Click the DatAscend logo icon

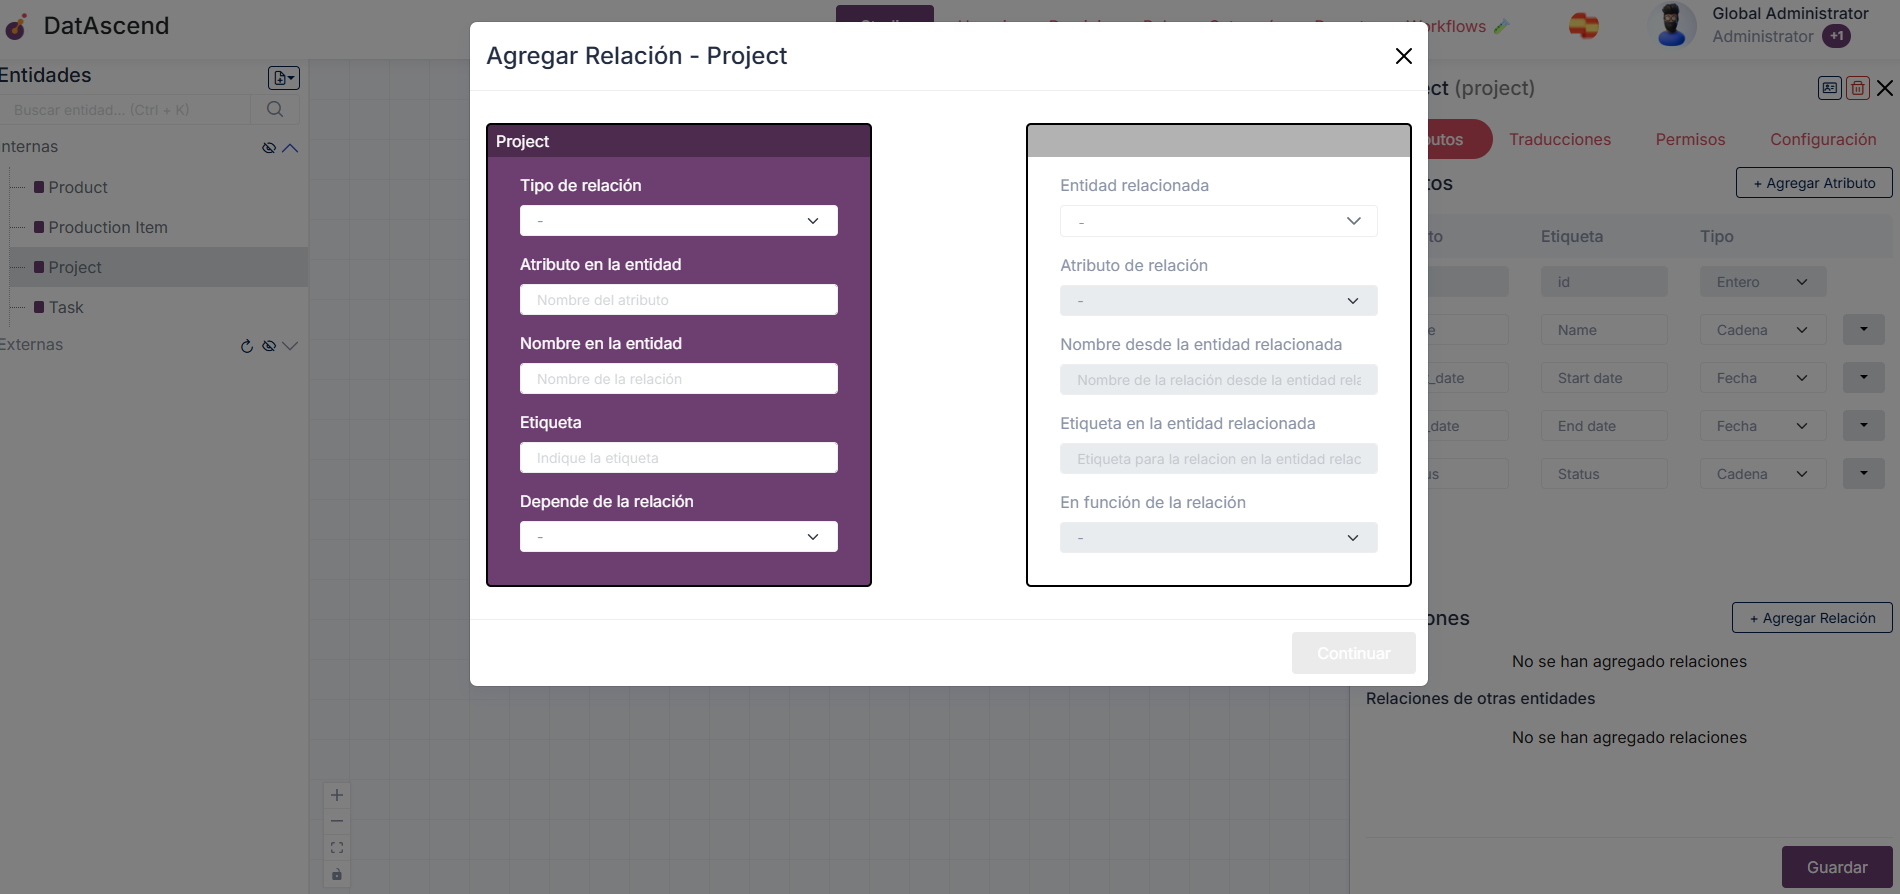tap(16, 26)
